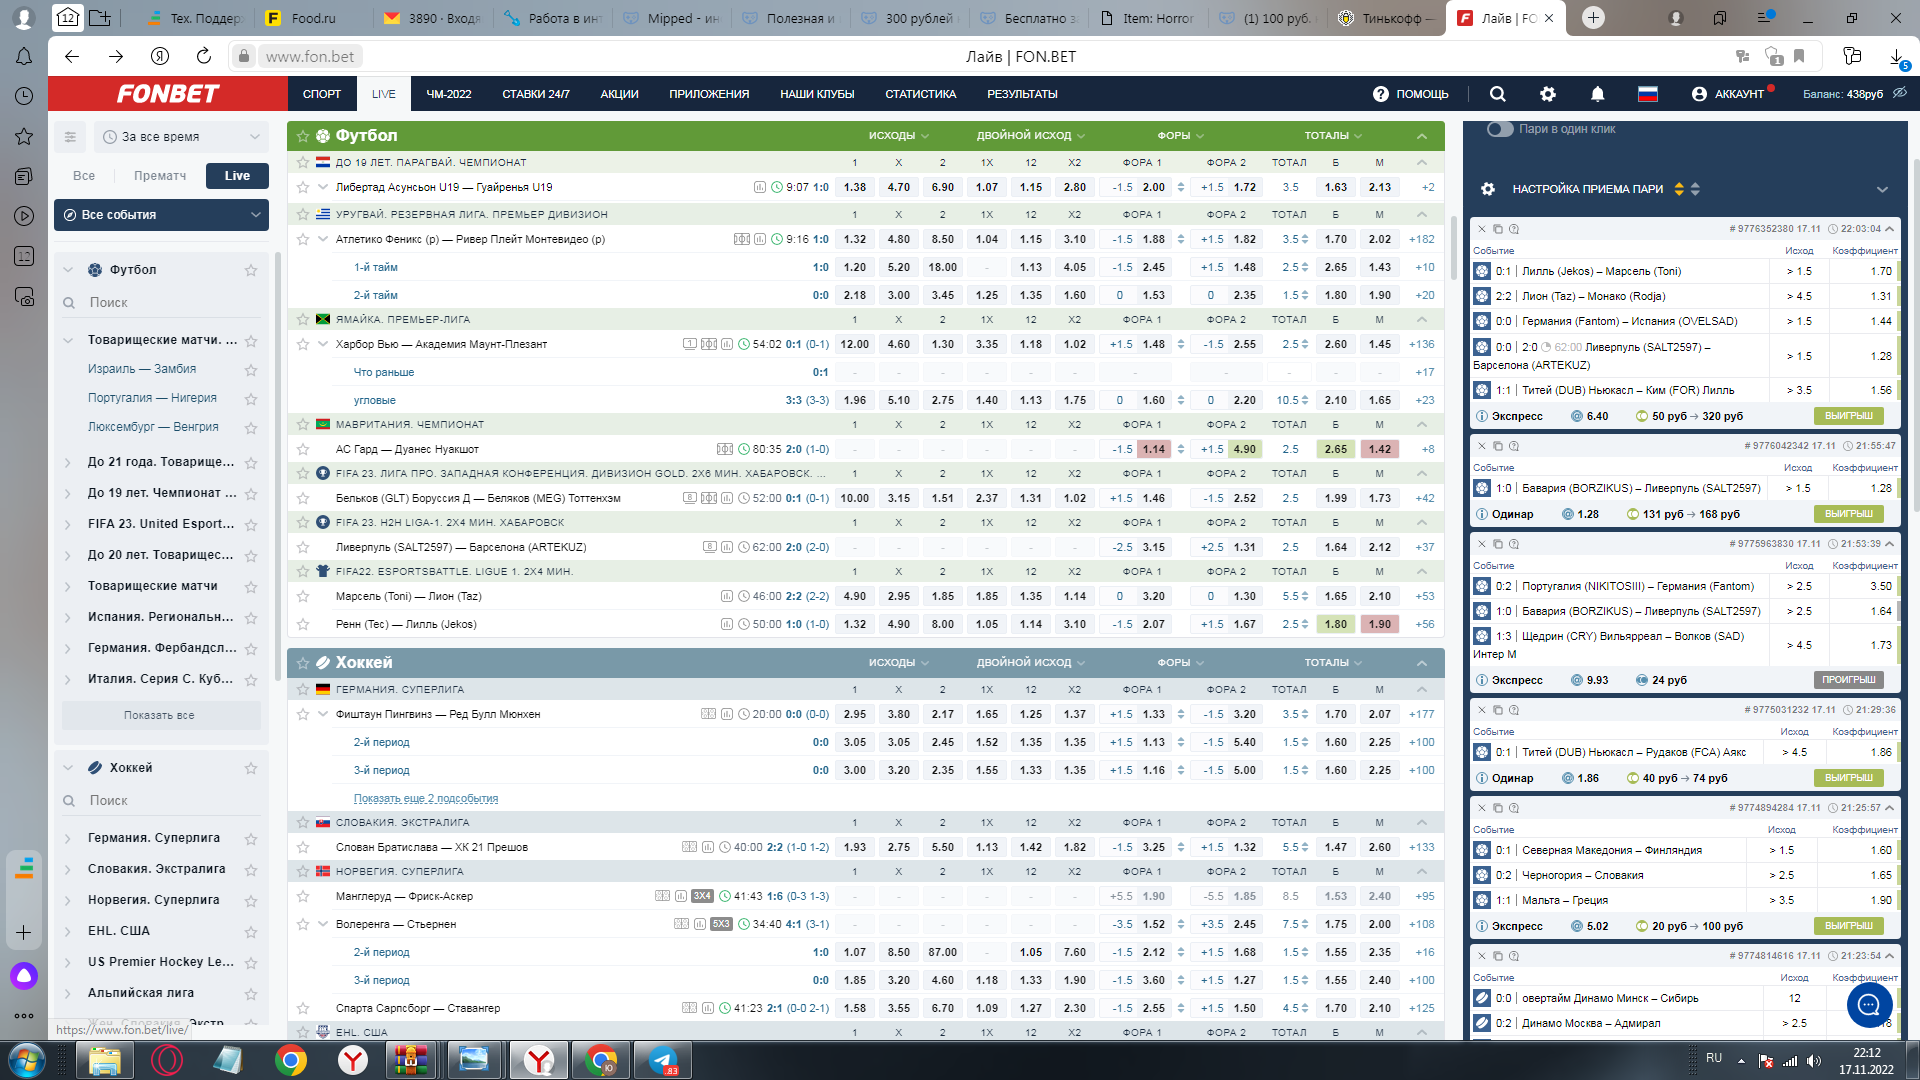The image size is (1920, 1080).
Task: Open the Спорт menu
Action: (x=322, y=94)
